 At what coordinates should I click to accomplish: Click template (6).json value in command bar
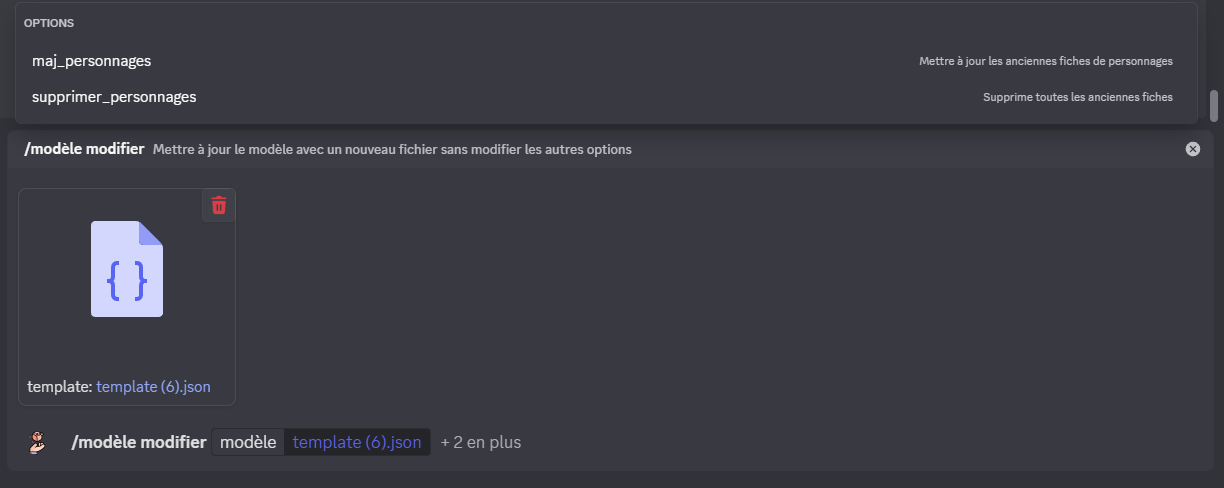pyautogui.click(x=357, y=442)
